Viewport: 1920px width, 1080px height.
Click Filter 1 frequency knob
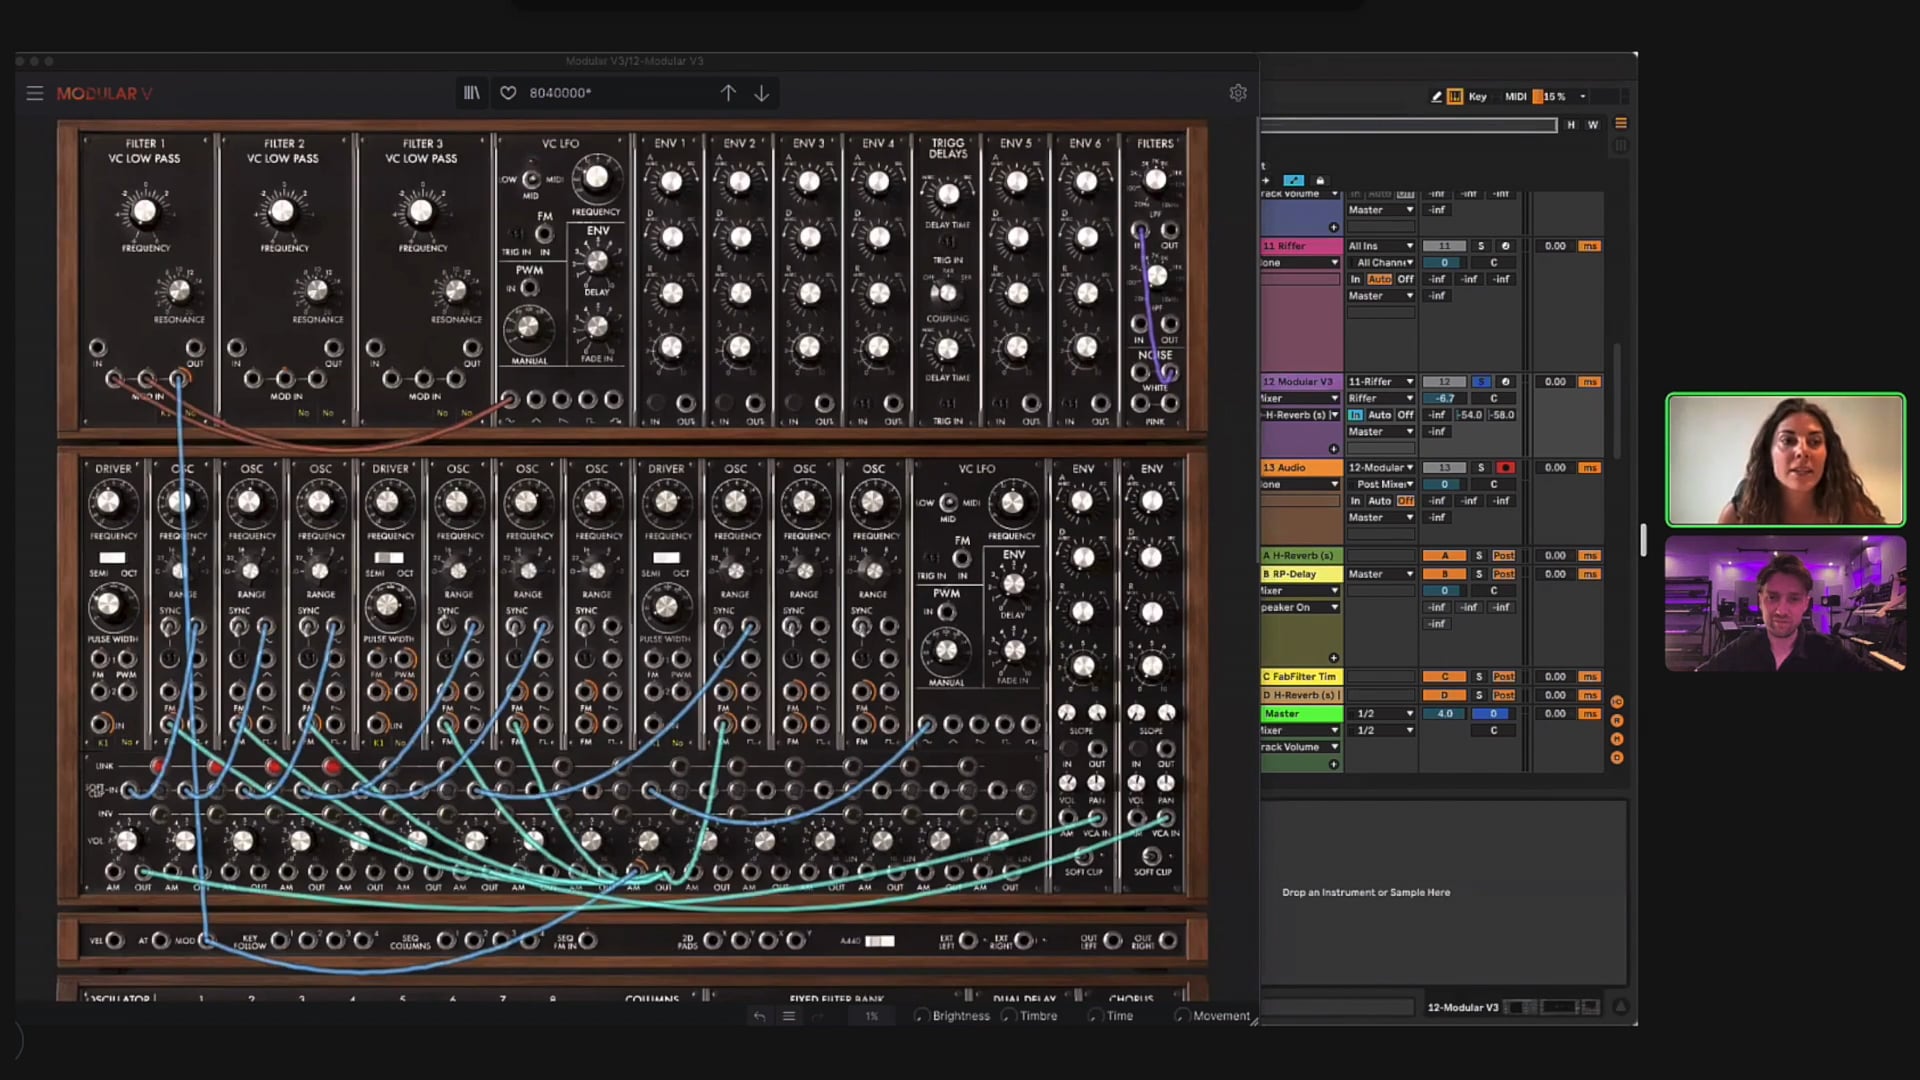[145, 212]
